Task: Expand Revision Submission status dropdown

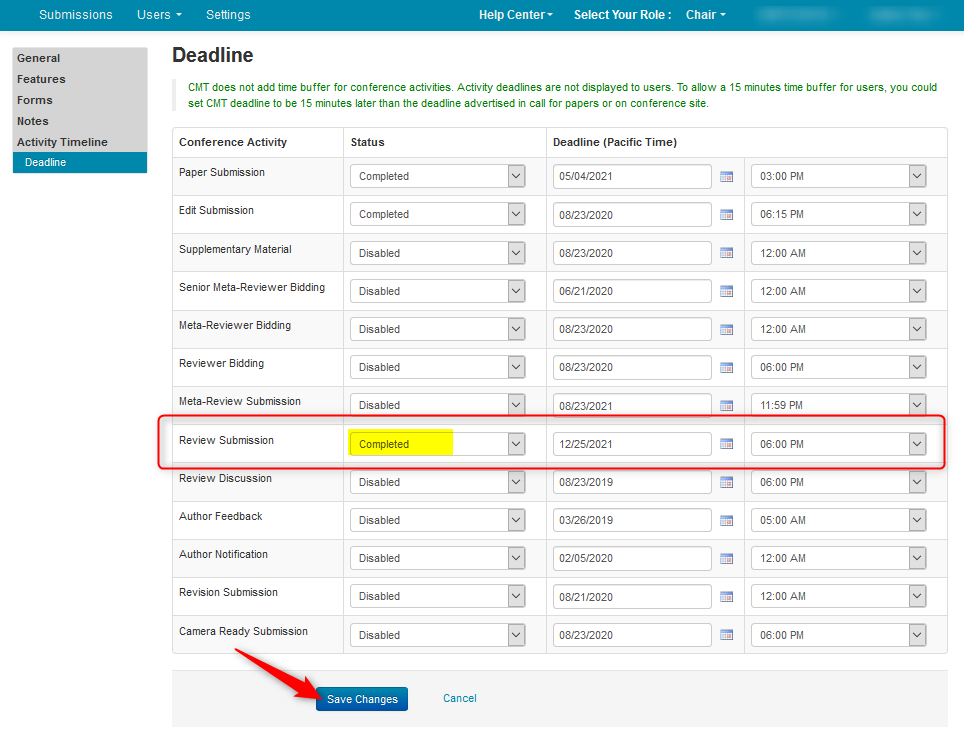Action: (x=437, y=596)
